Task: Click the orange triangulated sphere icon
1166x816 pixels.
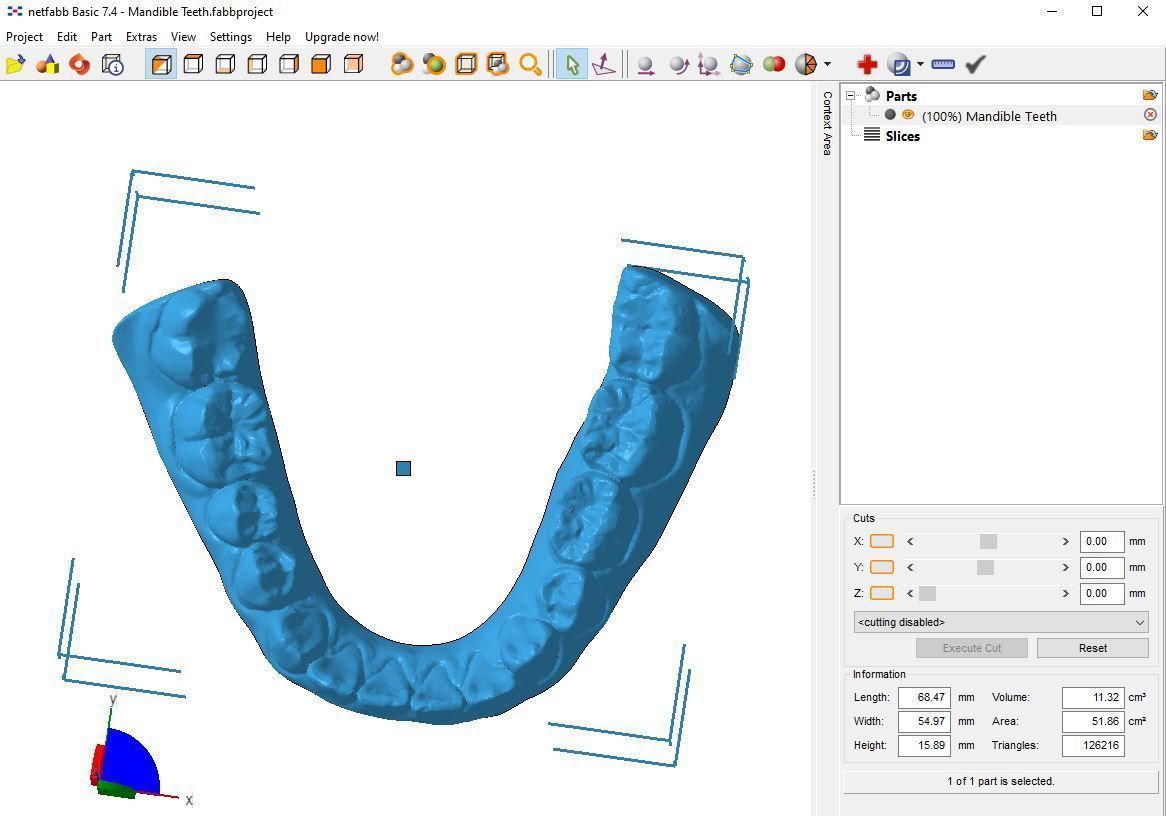Action: [806, 65]
